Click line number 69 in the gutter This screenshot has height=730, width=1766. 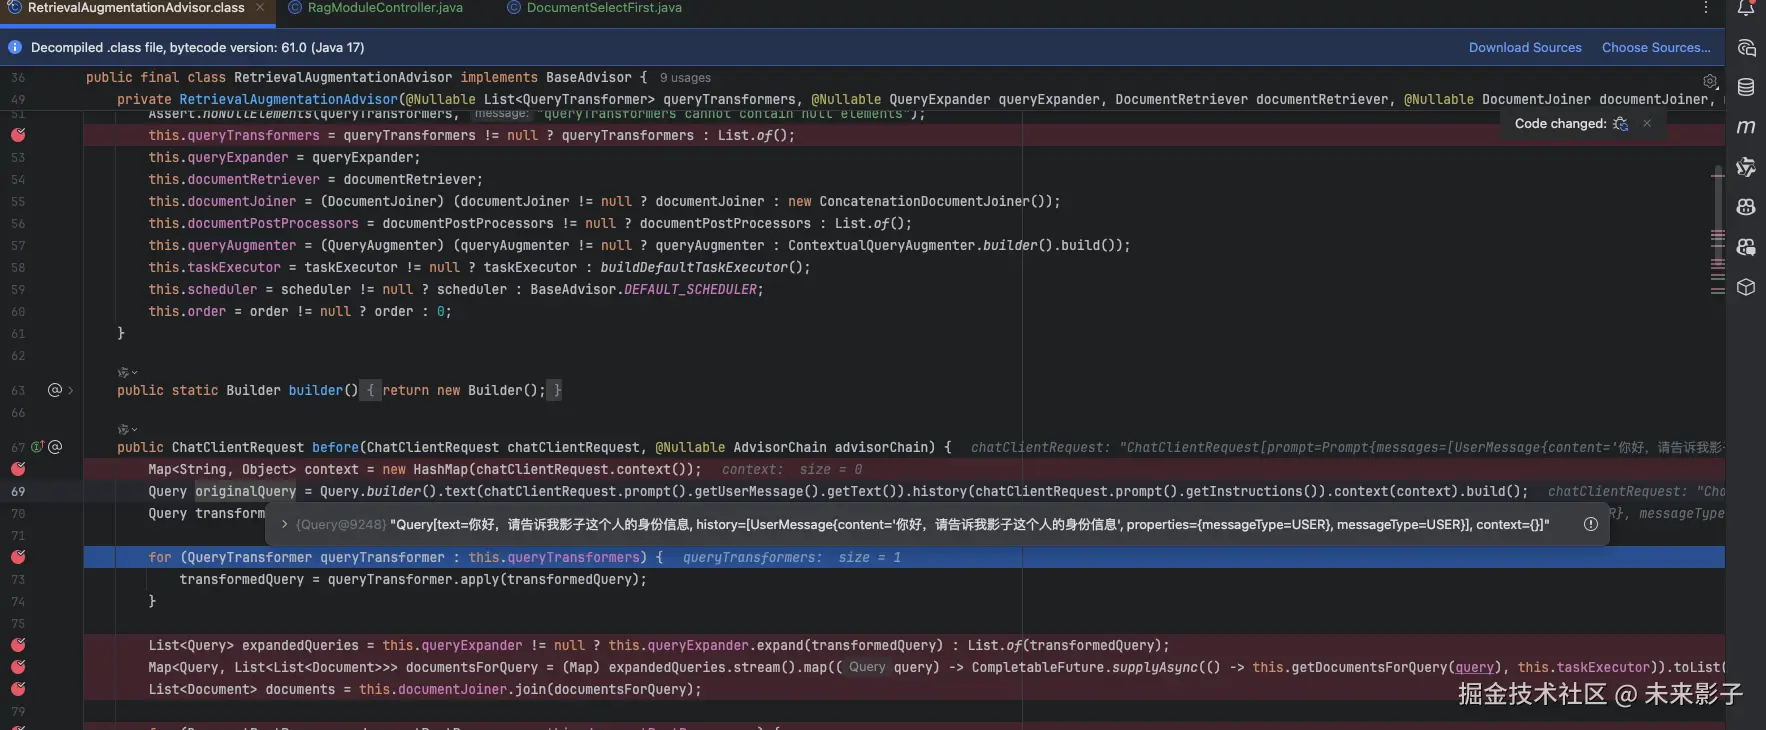coord(18,492)
